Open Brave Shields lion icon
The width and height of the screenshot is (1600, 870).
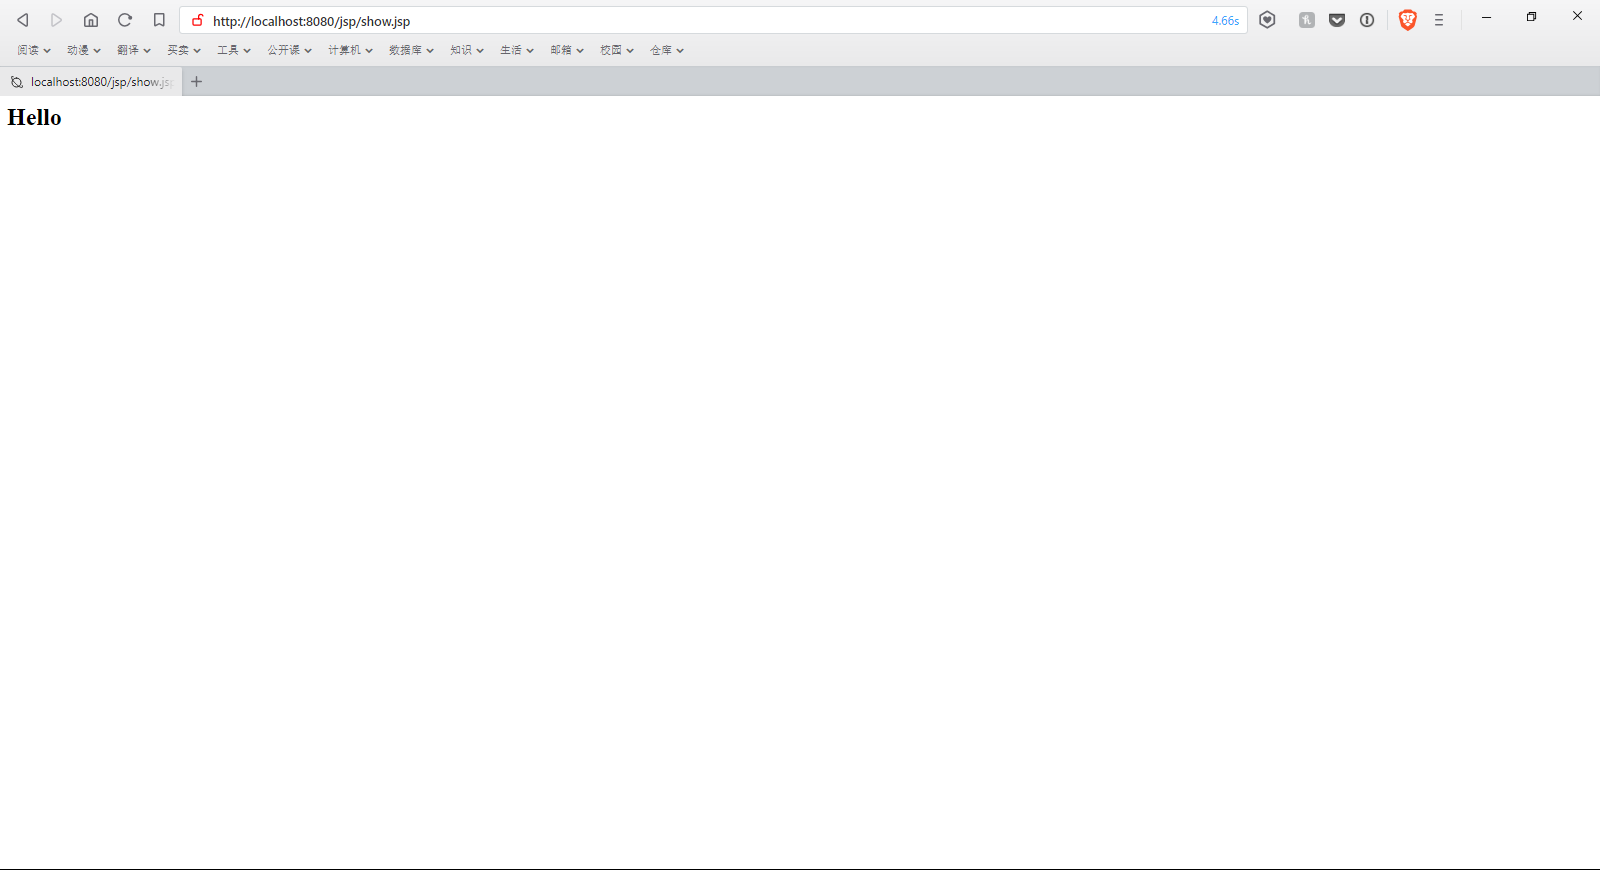click(1408, 20)
